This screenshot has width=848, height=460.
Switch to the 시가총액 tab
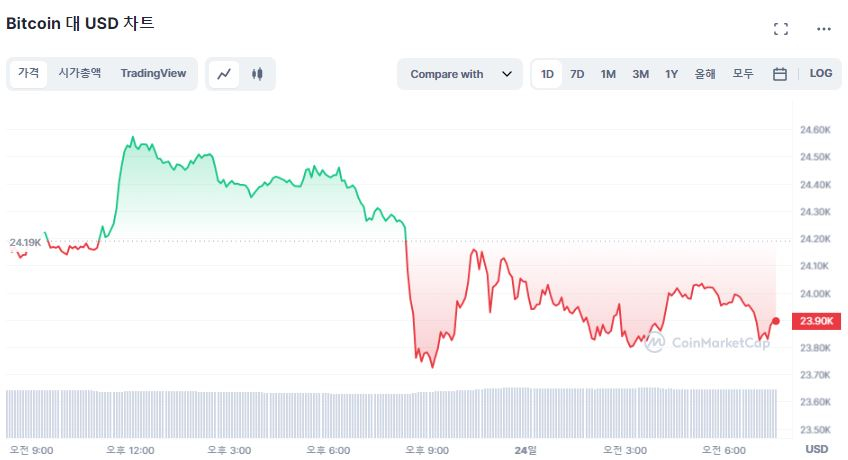(x=80, y=73)
